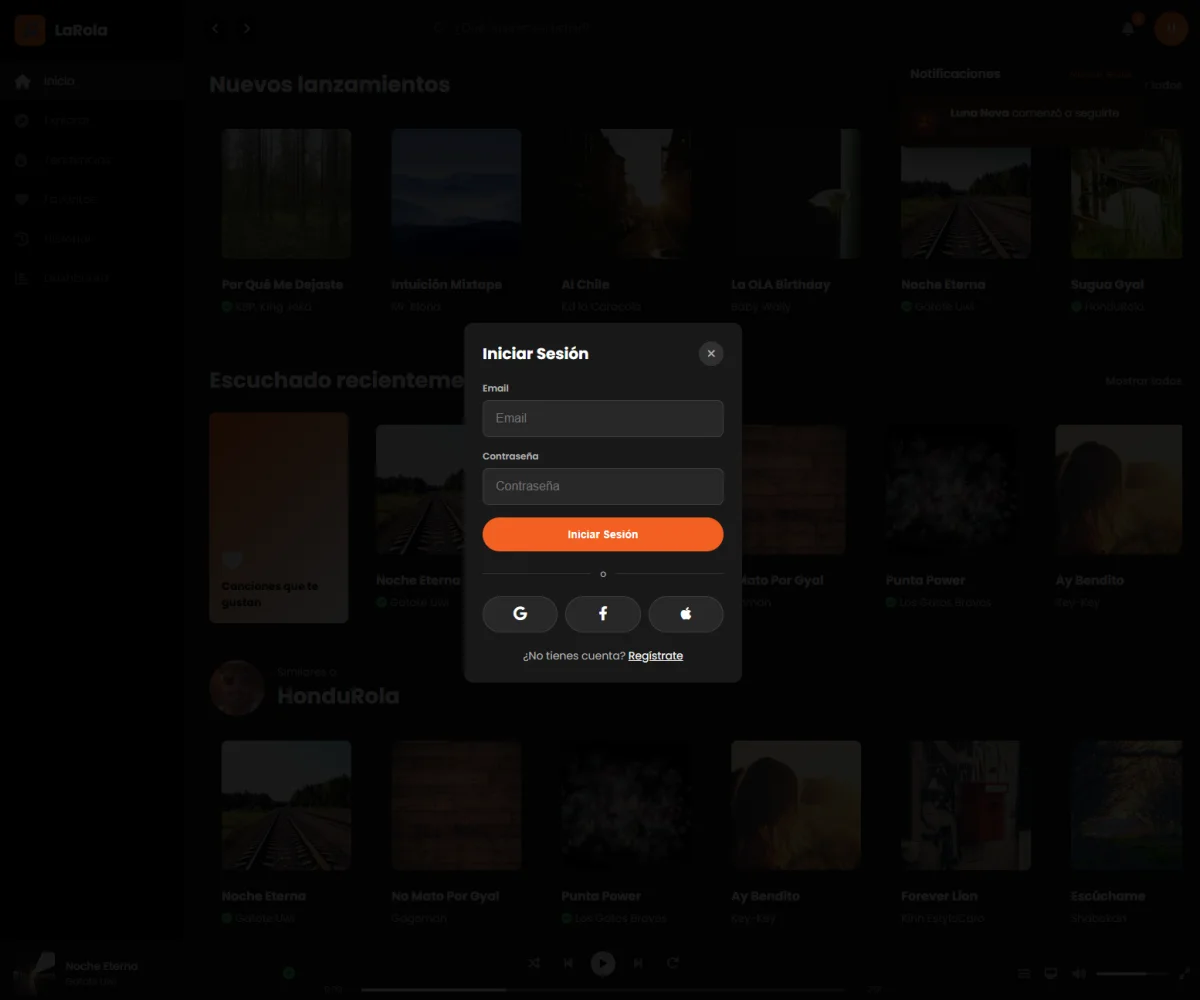Open the Al Chile album cover
This screenshot has height=1000, width=1200.
[626, 194]
